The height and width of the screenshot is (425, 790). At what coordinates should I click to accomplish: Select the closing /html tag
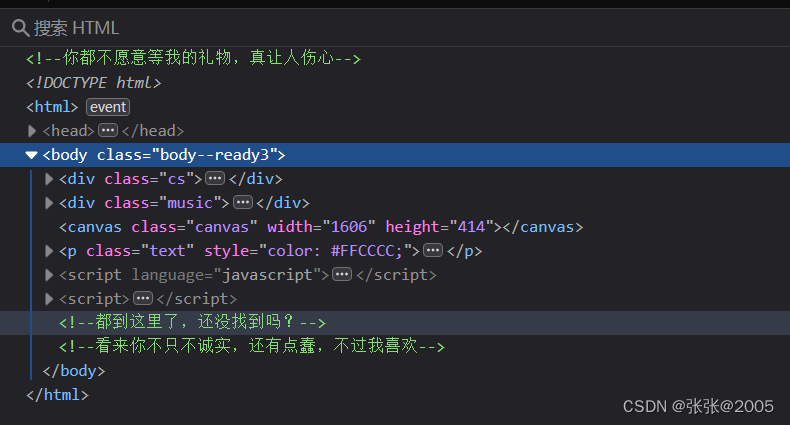[x=57, y=395]
